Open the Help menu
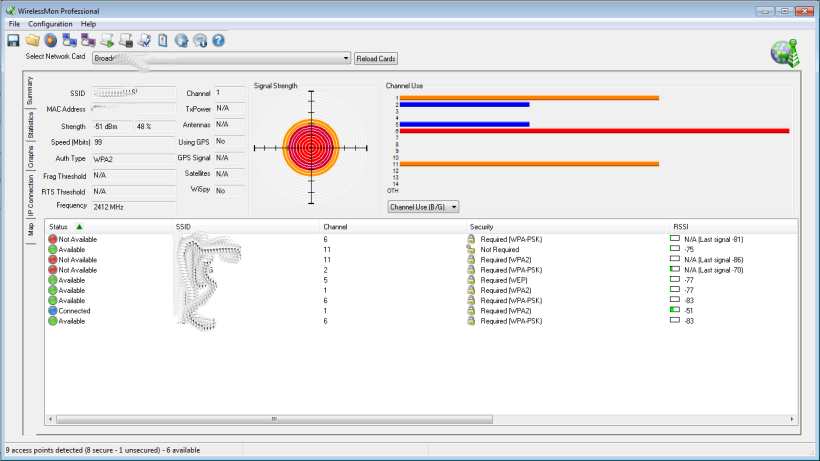The width and height of the screenshot is (820, 461). (x=88, y=24)
